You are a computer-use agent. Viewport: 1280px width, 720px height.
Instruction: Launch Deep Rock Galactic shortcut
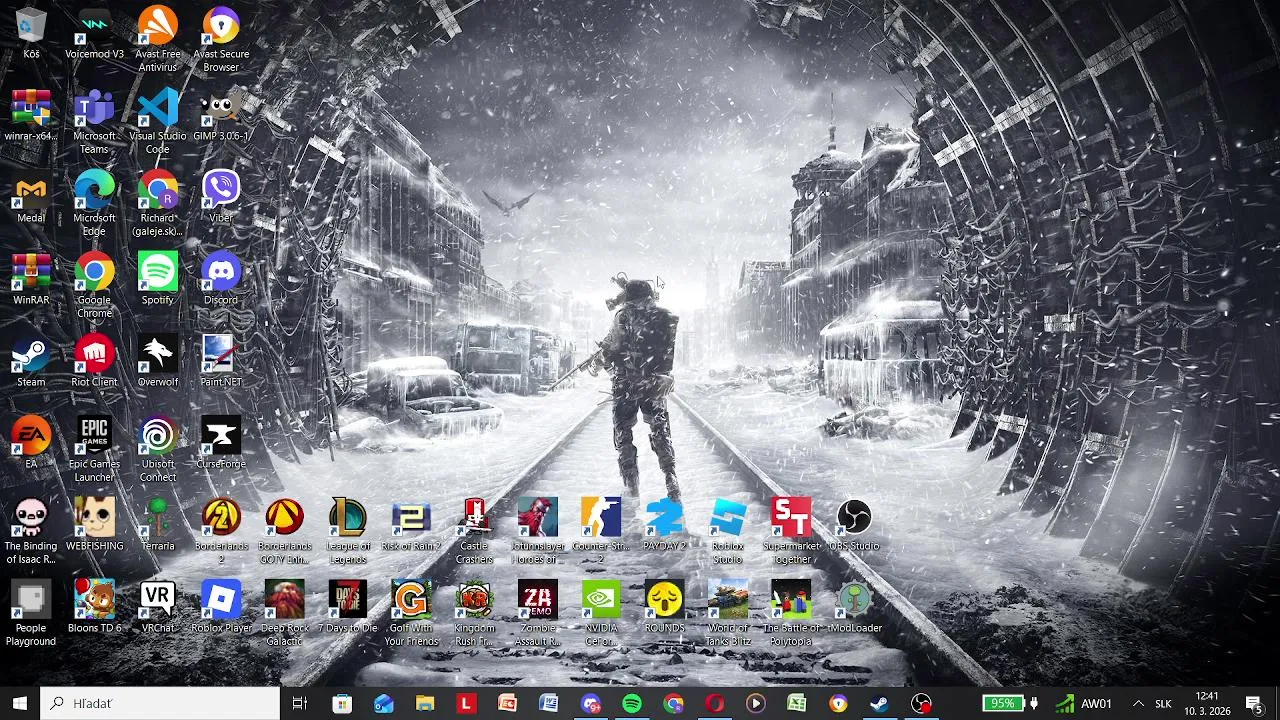(284, 613)
